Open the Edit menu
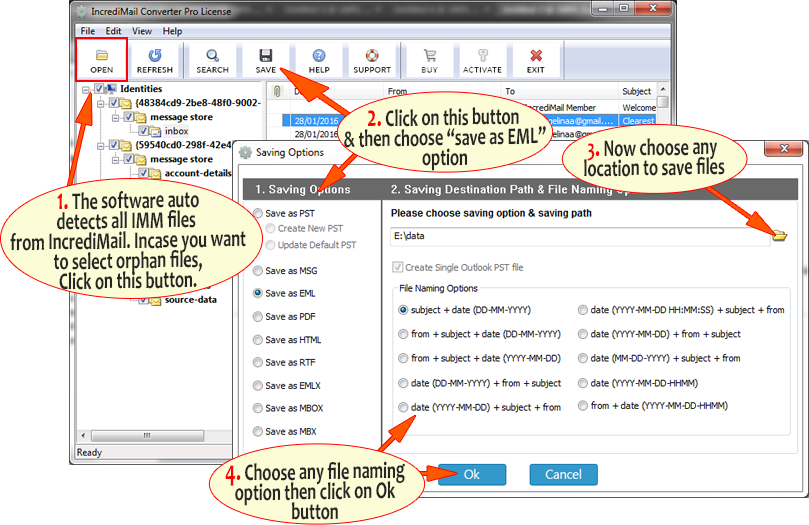The width and height of the screenshot is (809, 525). pyautogui.click(x=114, y=31)
